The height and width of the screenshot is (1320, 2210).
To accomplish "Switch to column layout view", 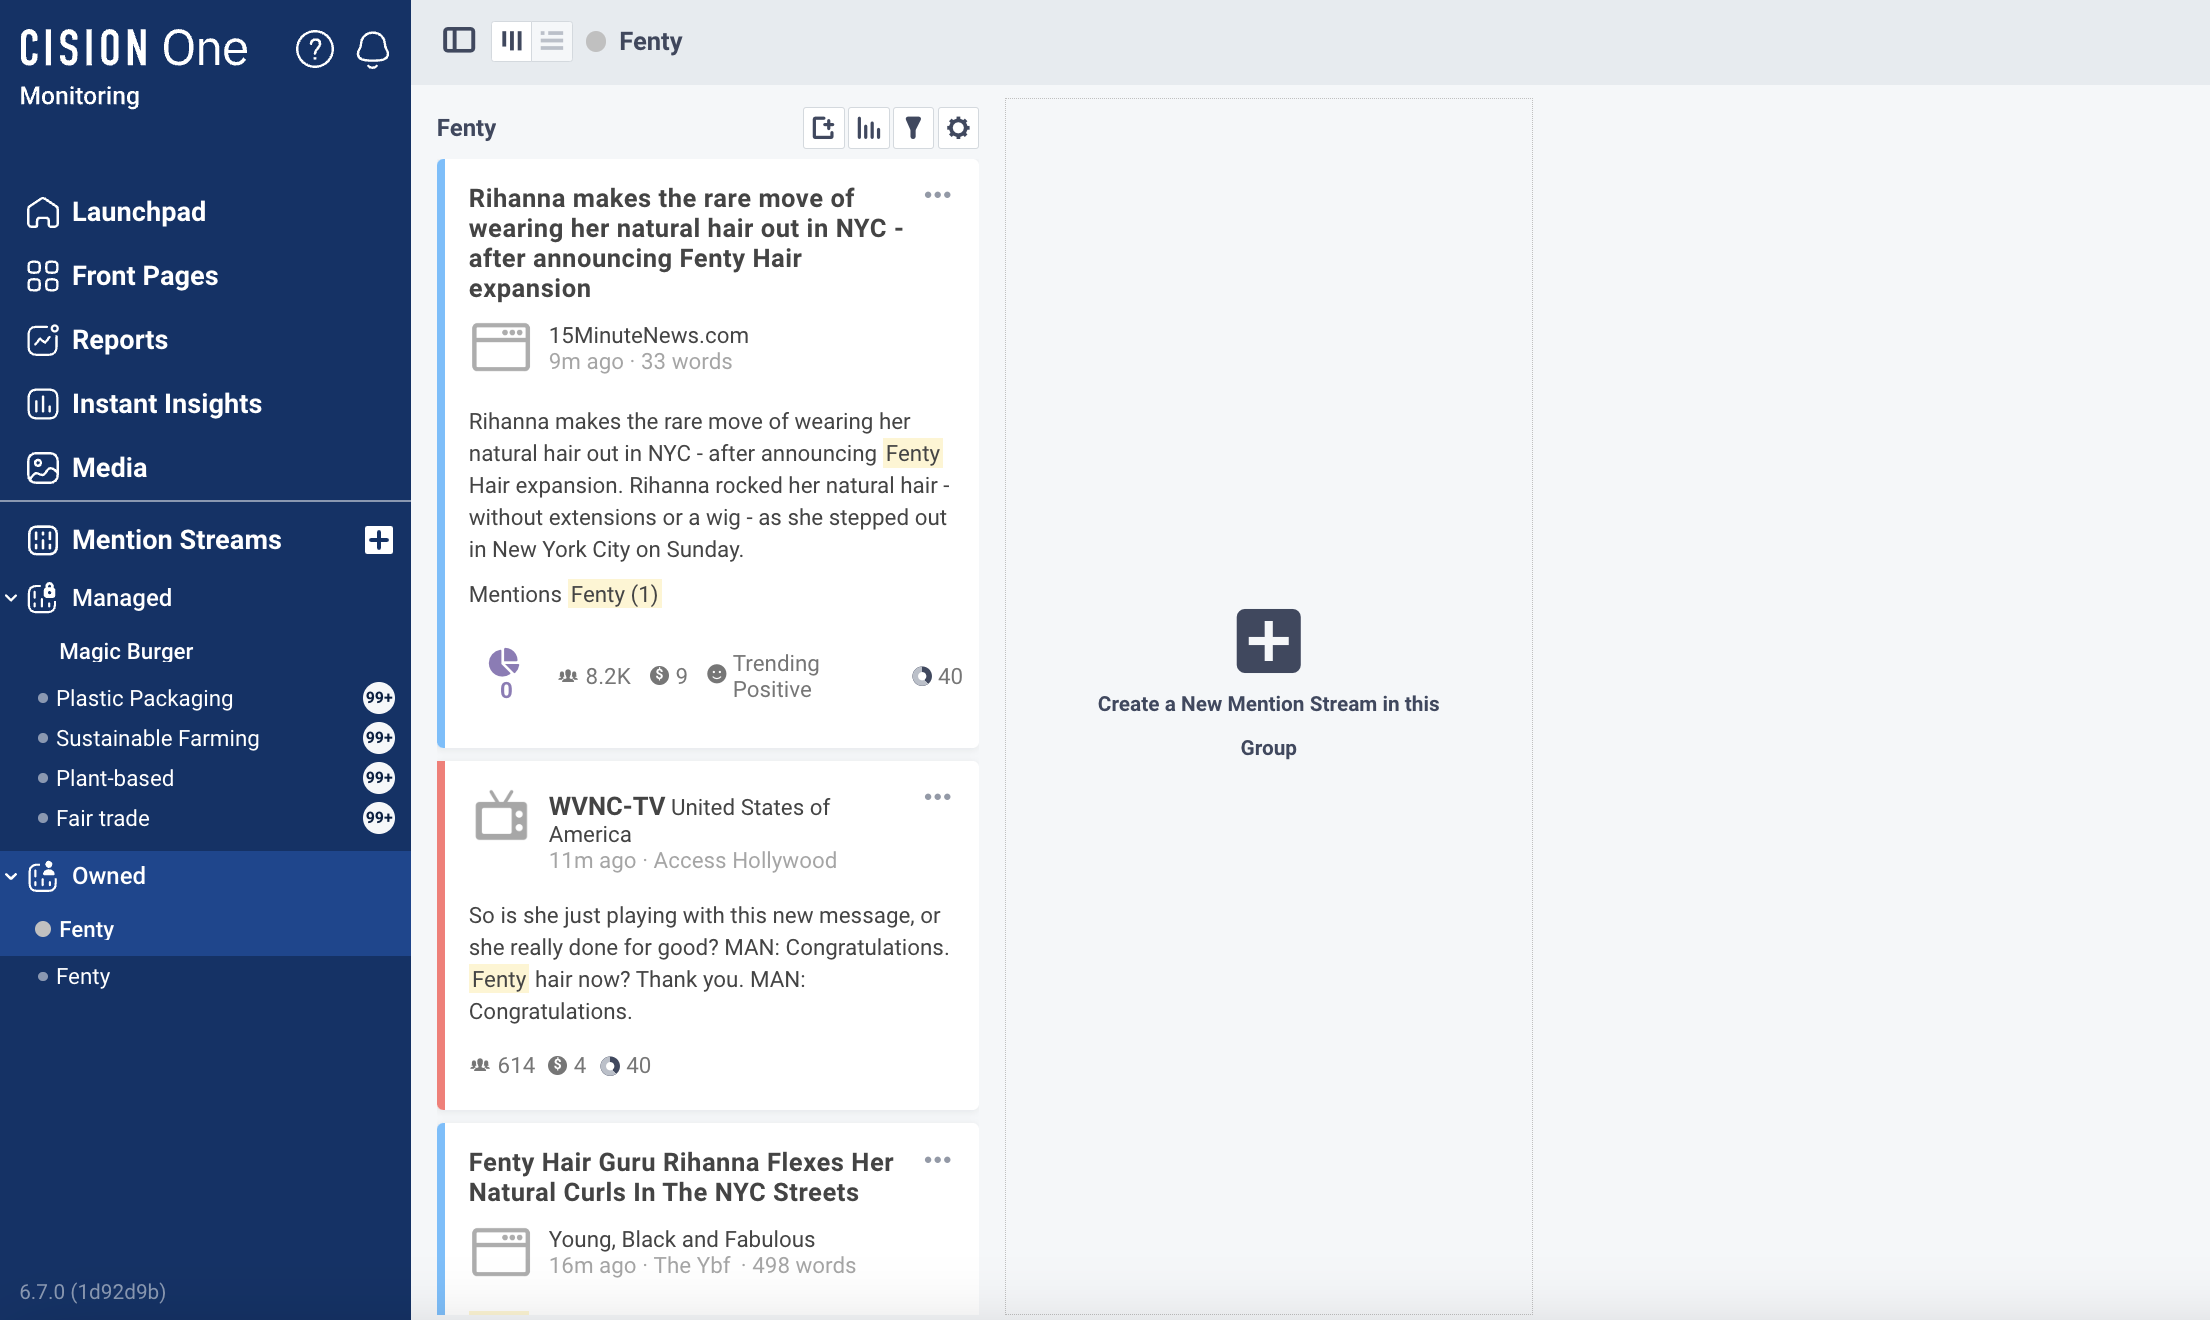I will point(511,41).
